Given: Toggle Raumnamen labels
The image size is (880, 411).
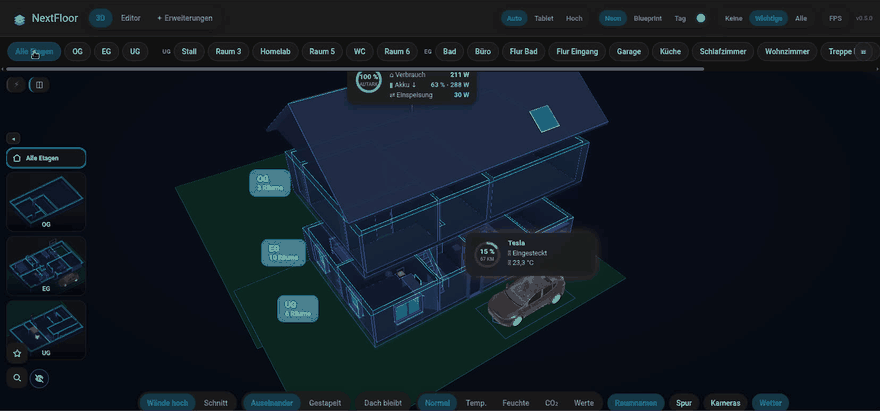Looking at the screenshot, I should 636,403.
